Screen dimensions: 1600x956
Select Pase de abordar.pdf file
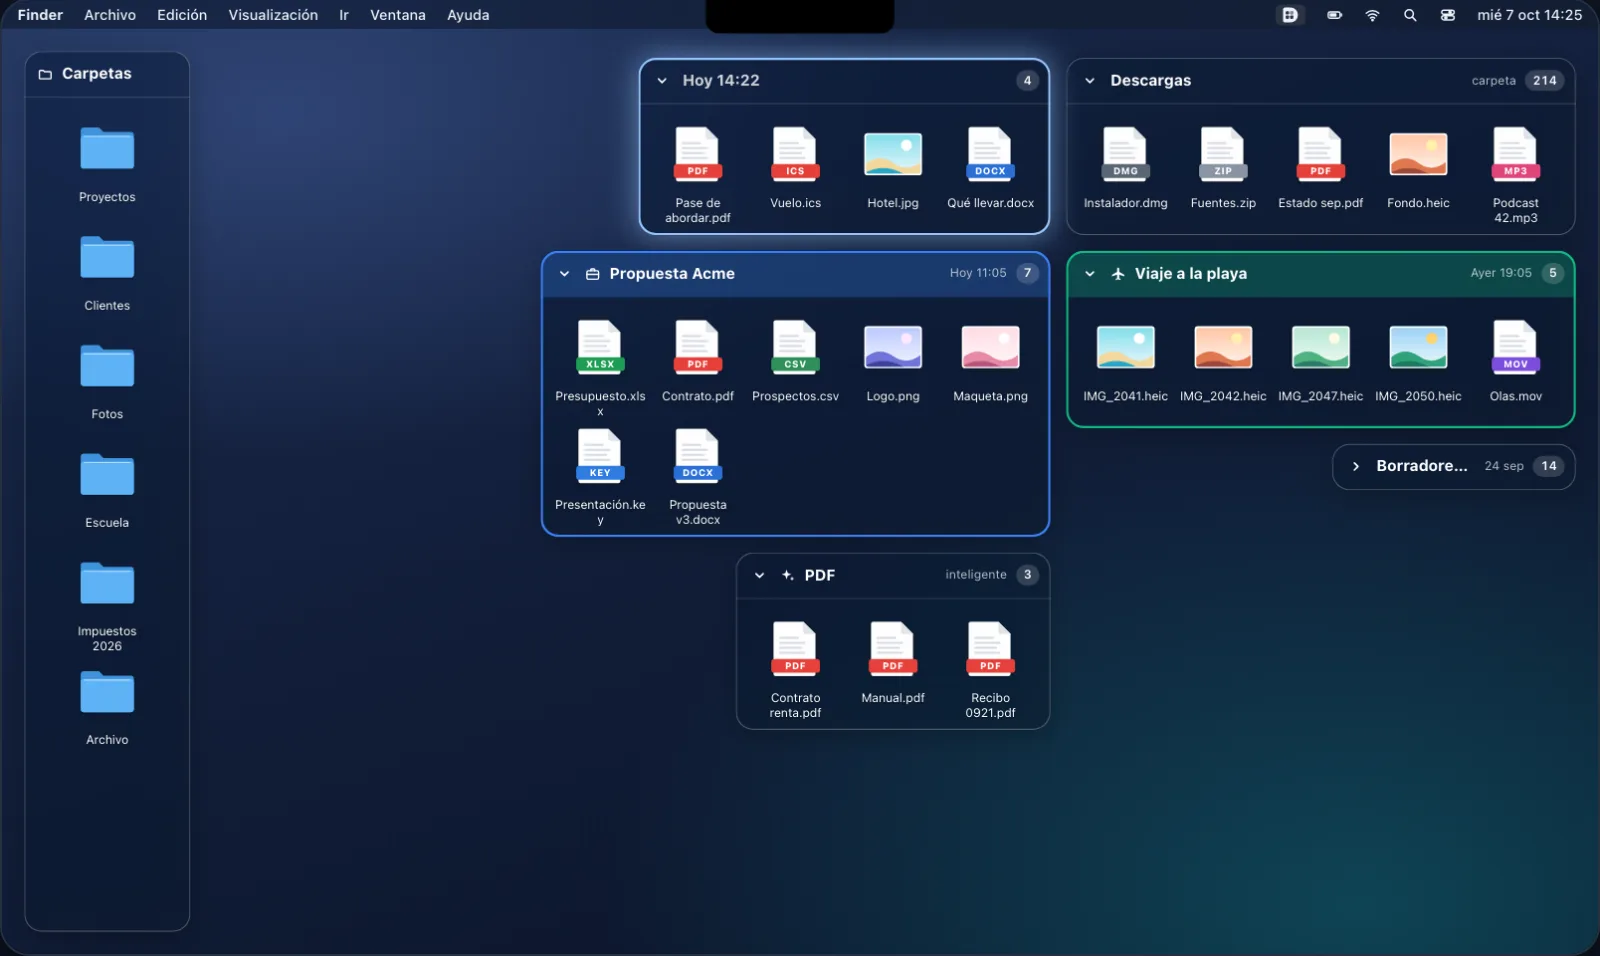698,175
